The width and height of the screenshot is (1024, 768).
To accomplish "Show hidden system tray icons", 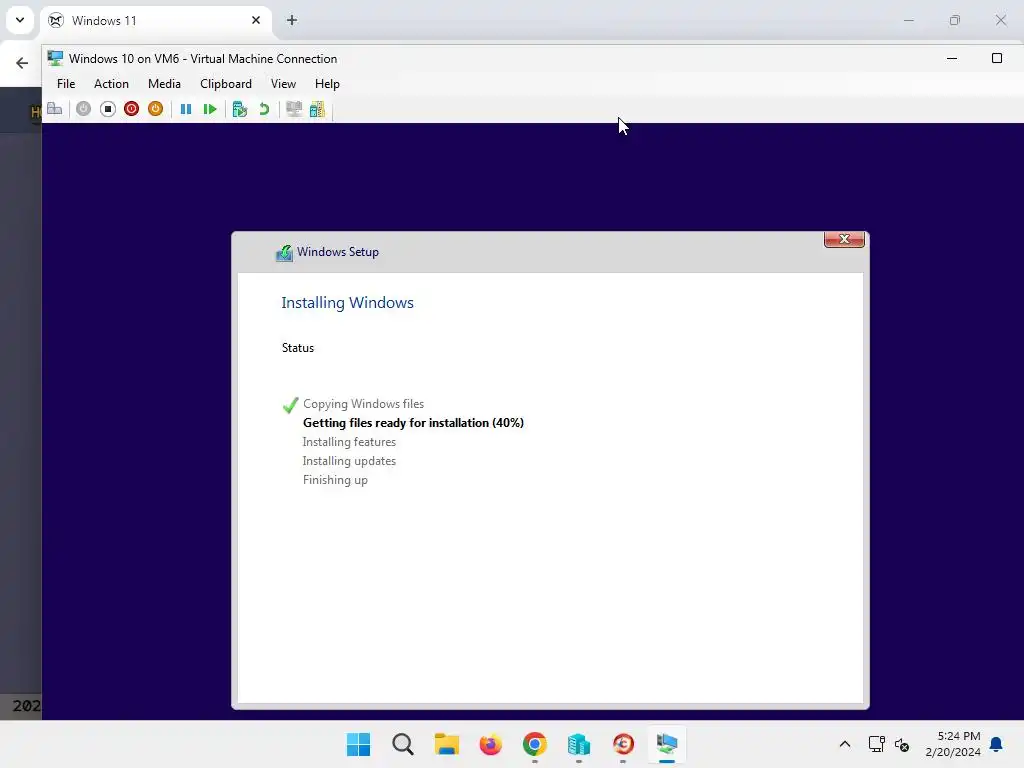I will pos(845,744).
